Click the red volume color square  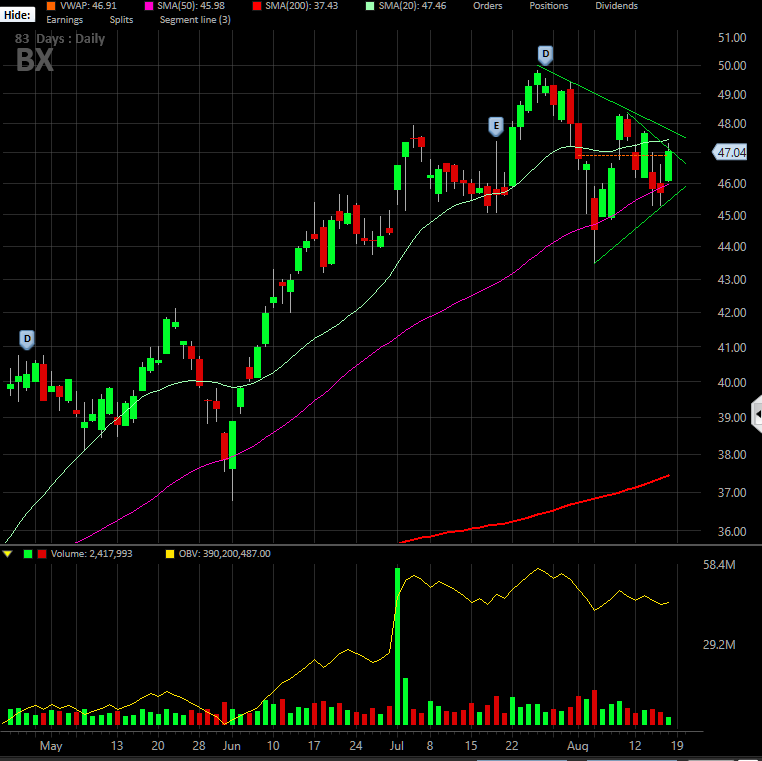coord(42,553)
